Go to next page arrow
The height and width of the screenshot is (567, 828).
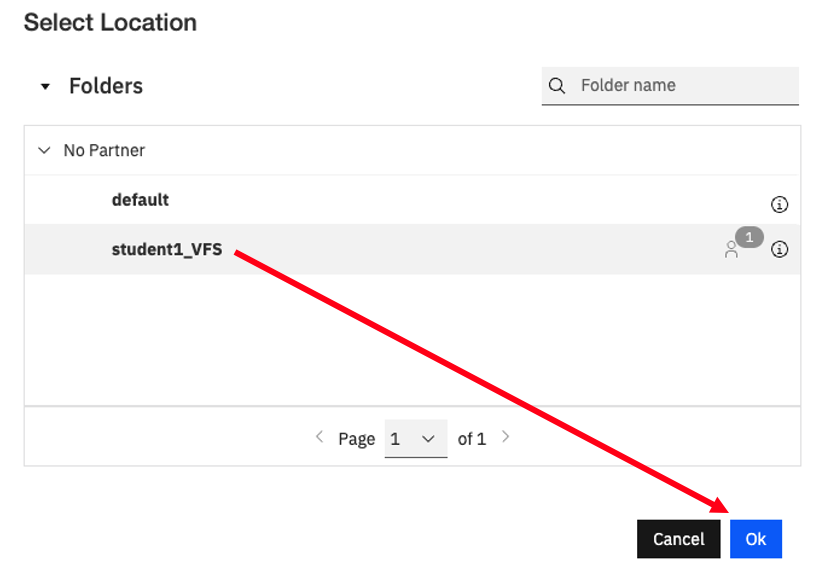pyautogui.click(x=505, y=437)
